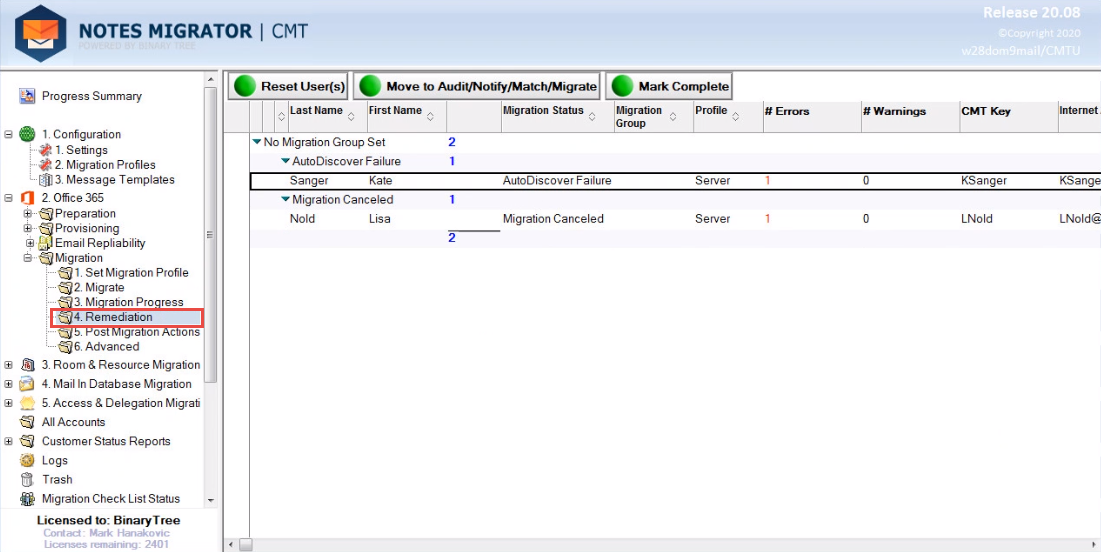Click the Trash can icon
The width and height of the screenshot is (1101, 552).
pyautogui.click(x=27, y=480)
